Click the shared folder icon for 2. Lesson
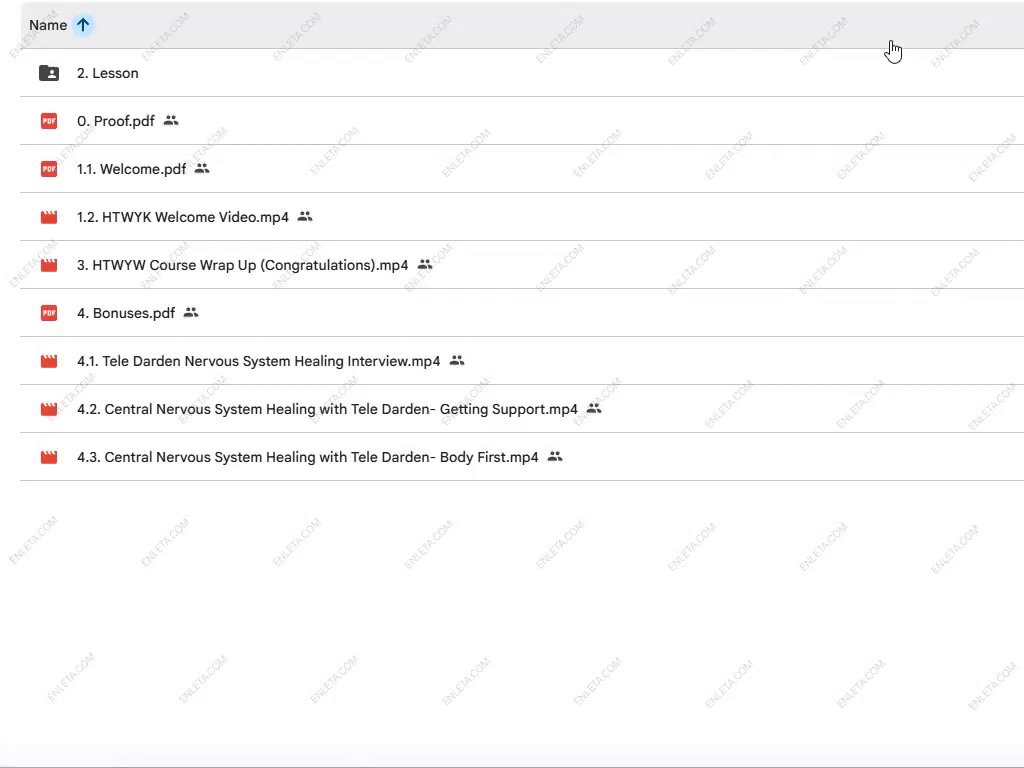 [48, 73]
